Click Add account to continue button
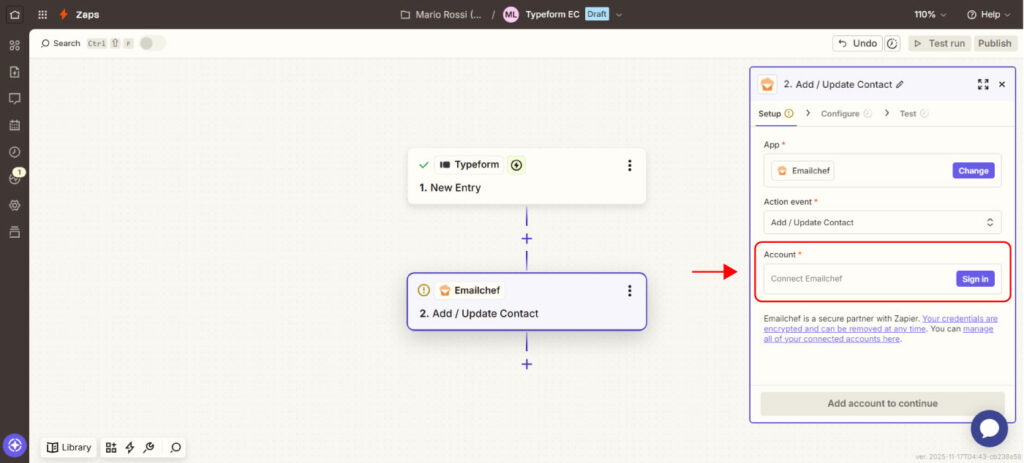Image resolution: width=1024 pixels, height=463 pixels. point(882,404)
